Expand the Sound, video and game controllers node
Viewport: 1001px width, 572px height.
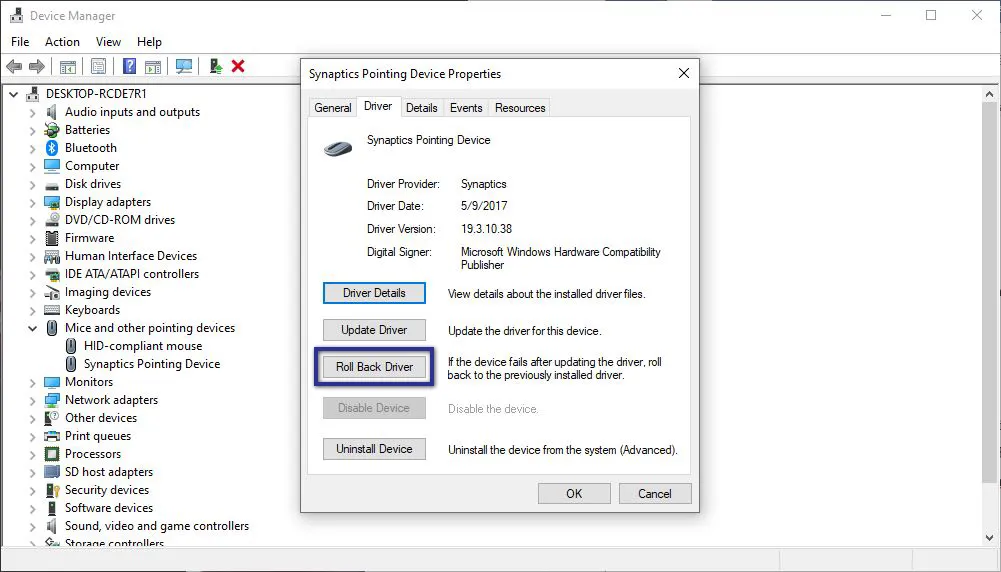pos(32,527)
